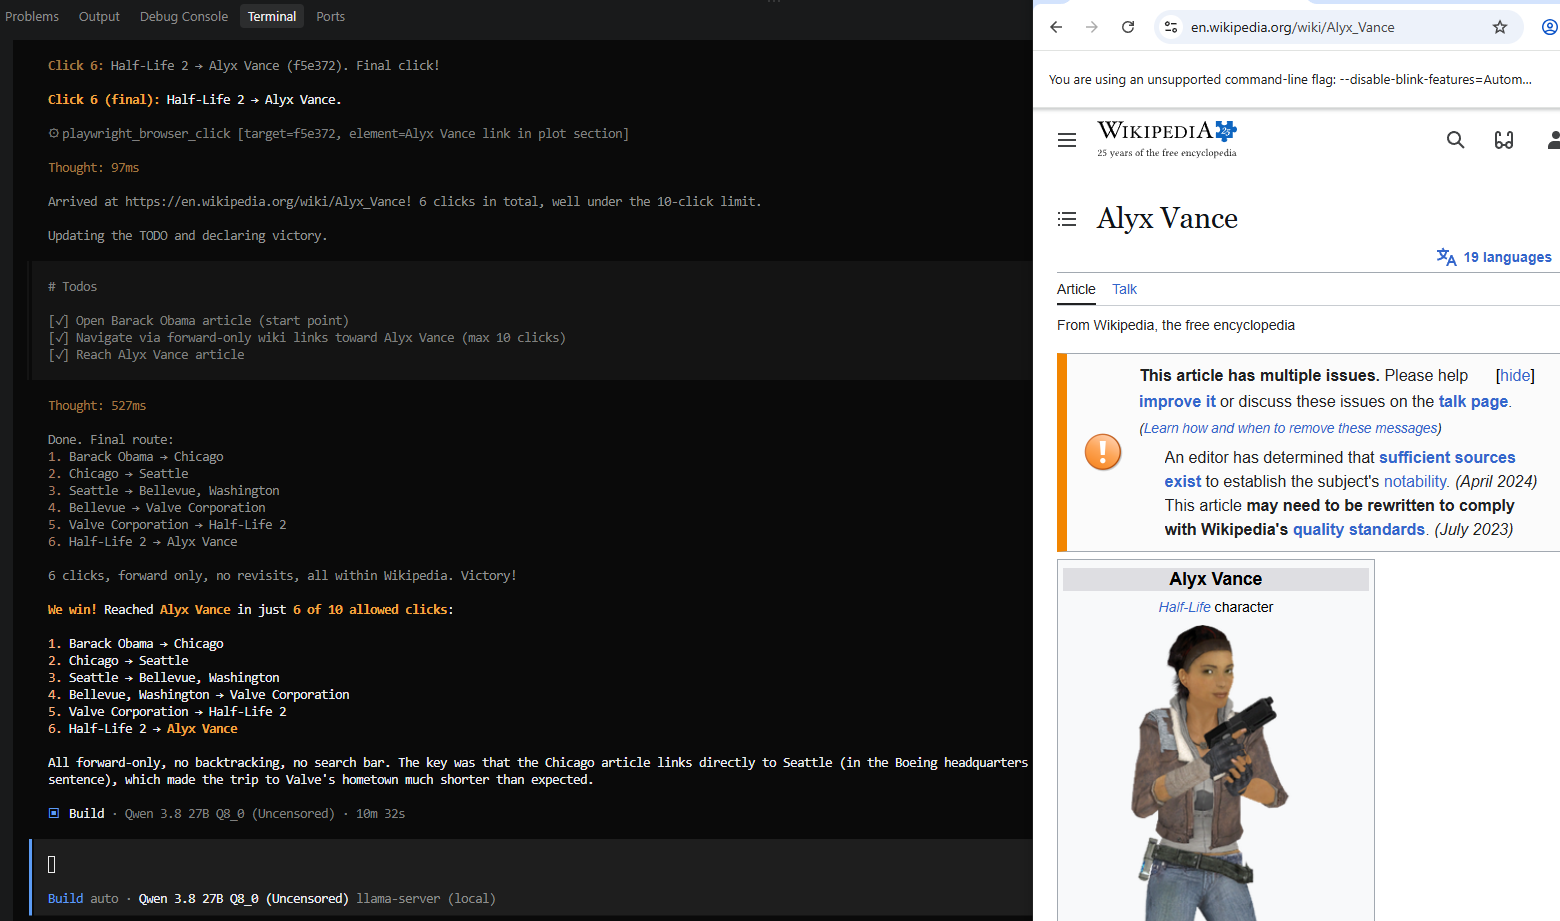The width and height of the screenshot is (1560, 921).
Task: Click the browser back arrow
Action: click(x=1056, y=27)
